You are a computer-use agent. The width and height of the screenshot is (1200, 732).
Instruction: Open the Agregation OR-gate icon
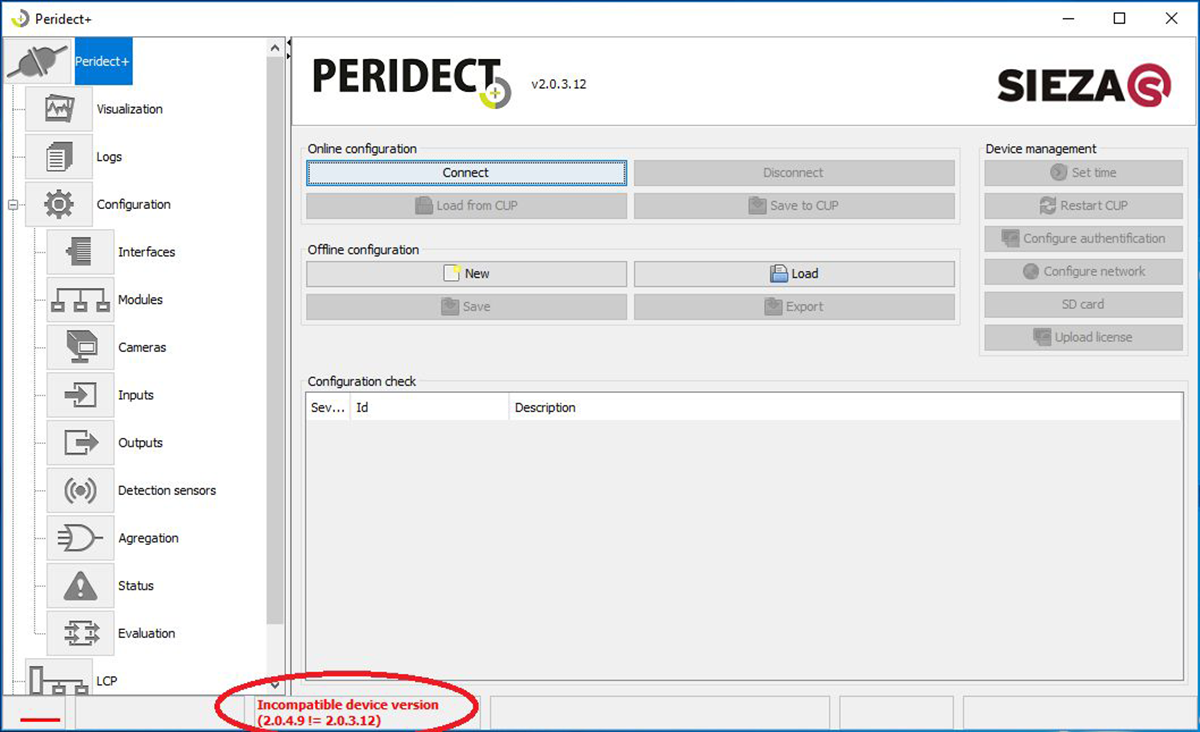80,538
